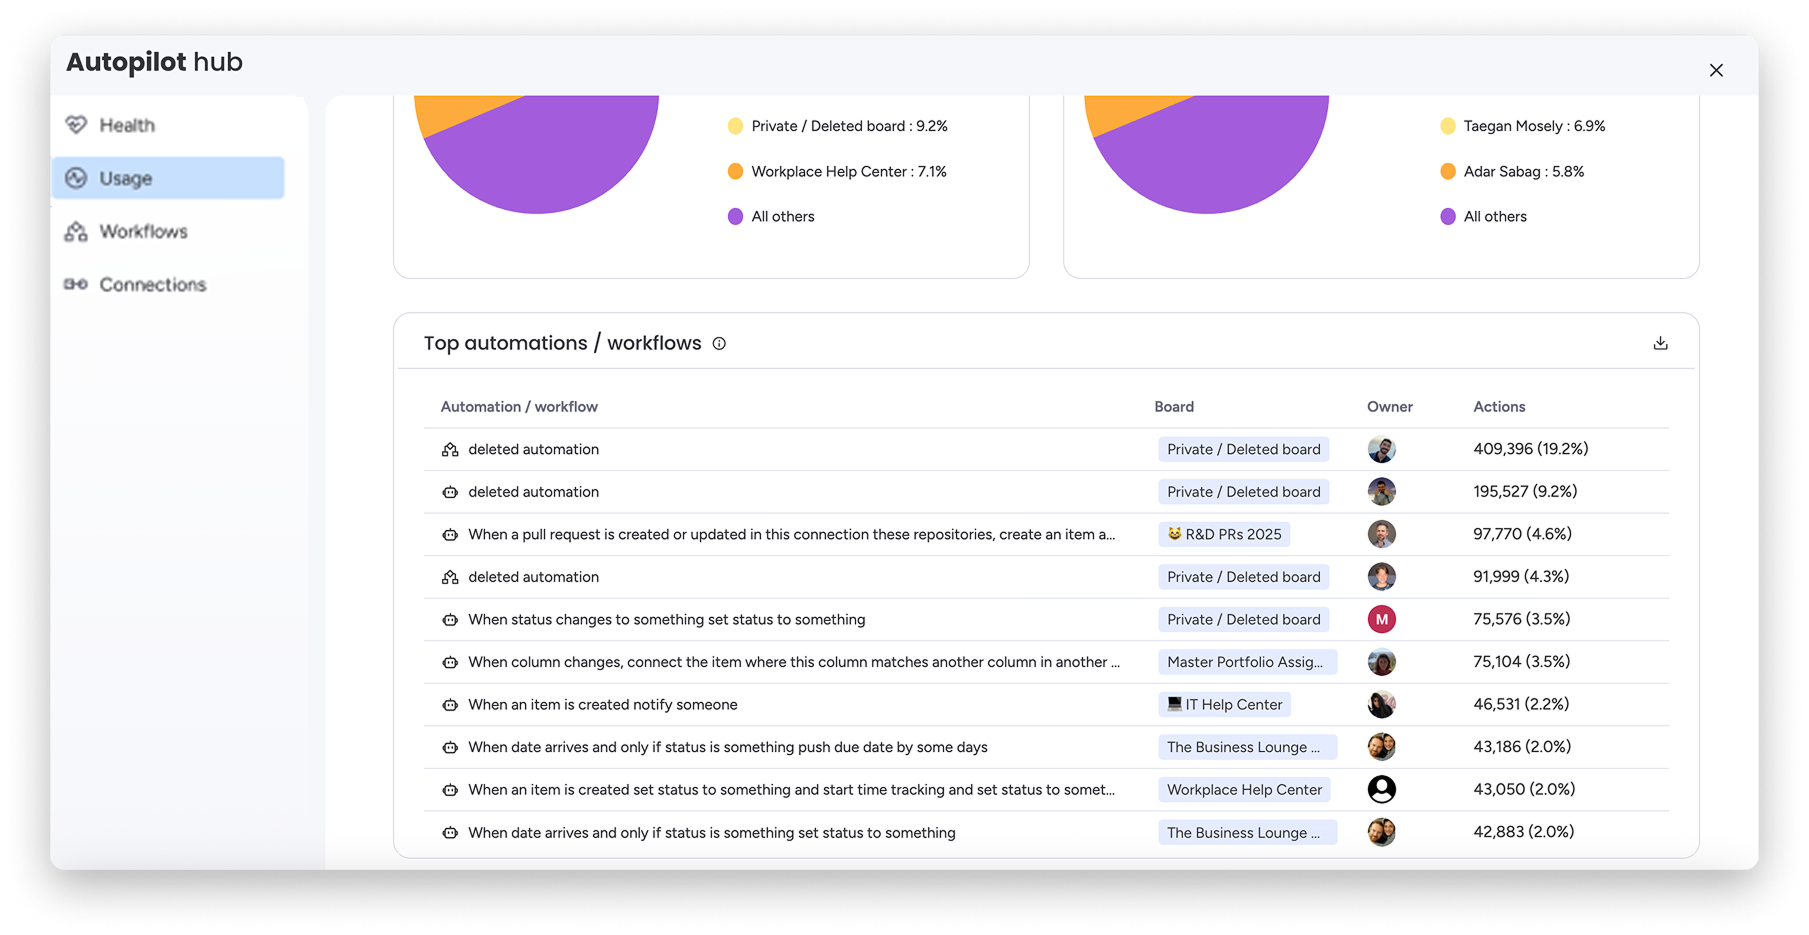Click automation robot icon for pull request row

(x=450, y=535)
